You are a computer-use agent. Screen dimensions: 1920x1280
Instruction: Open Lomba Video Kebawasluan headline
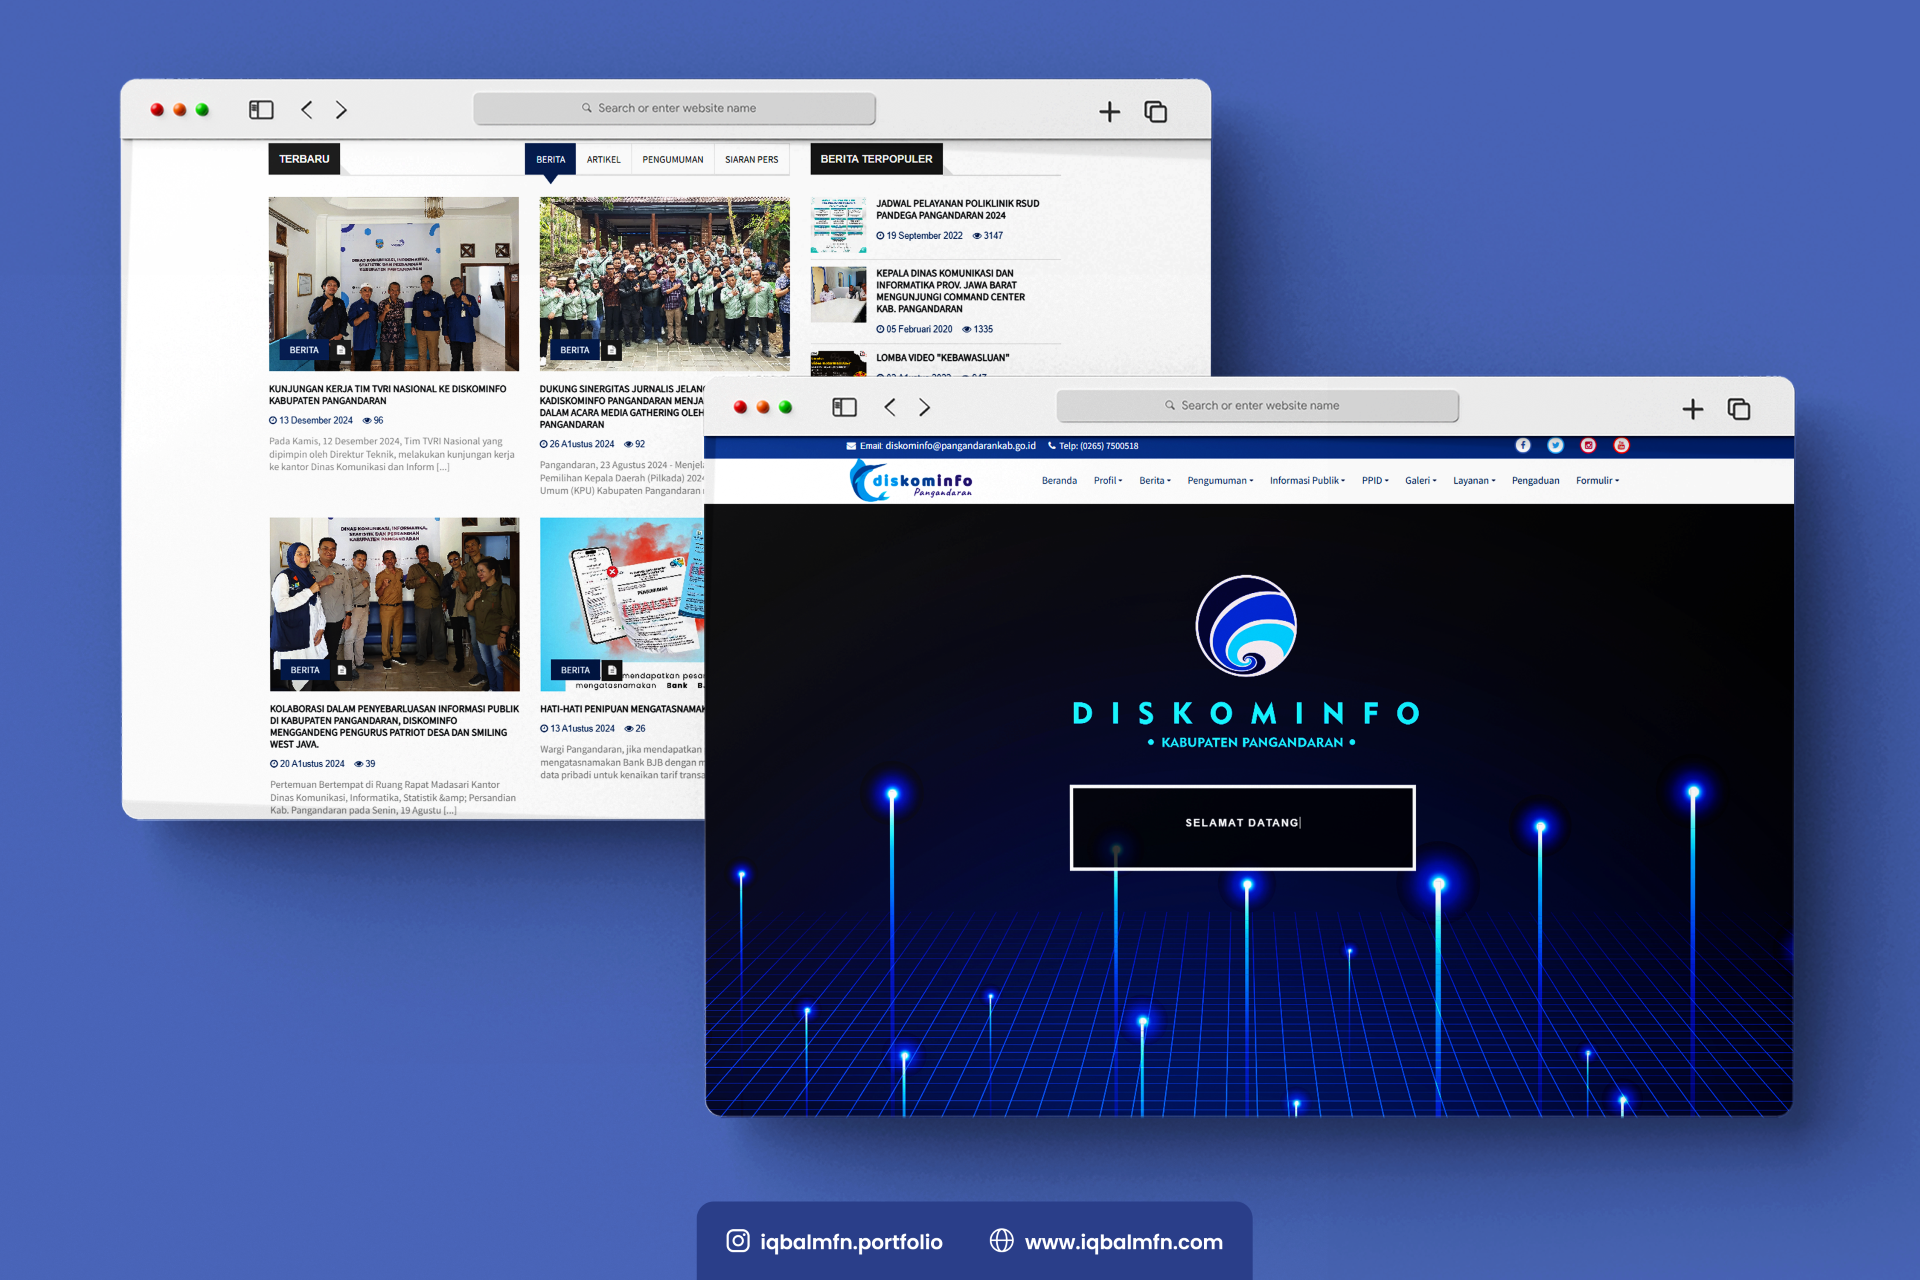click(x=942, y=358)
